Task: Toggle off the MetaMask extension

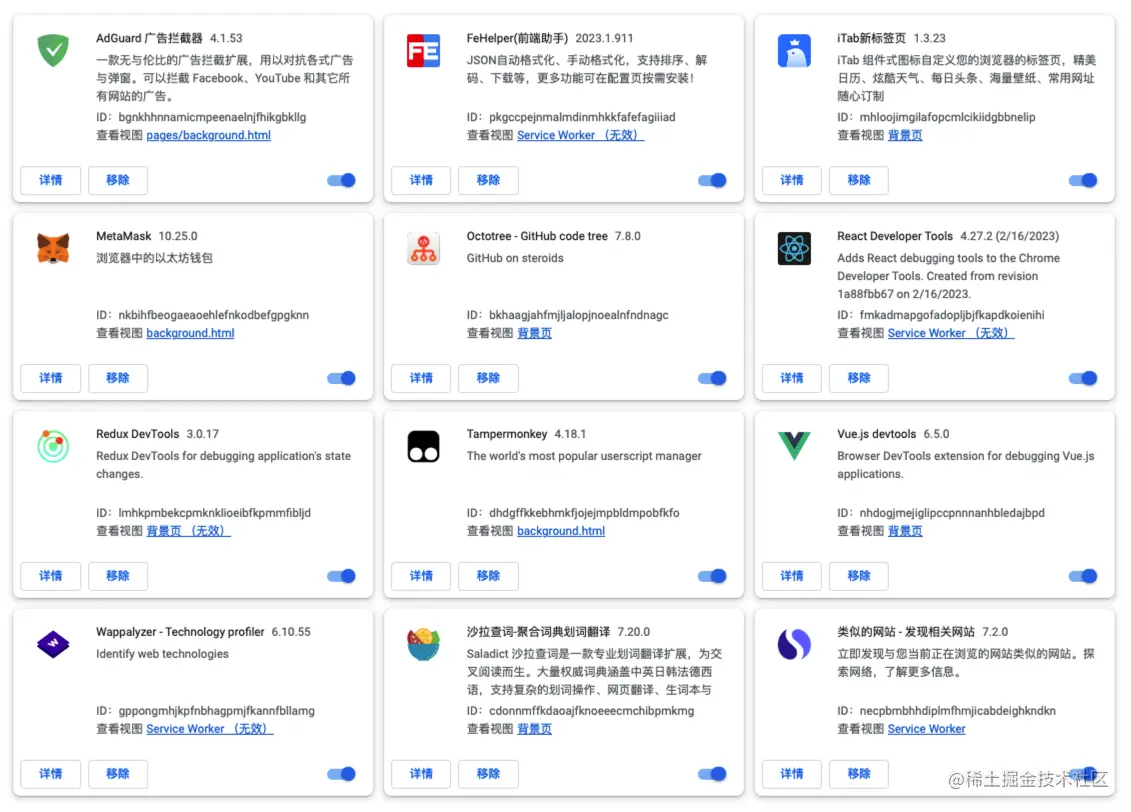Action: point(341,378)
